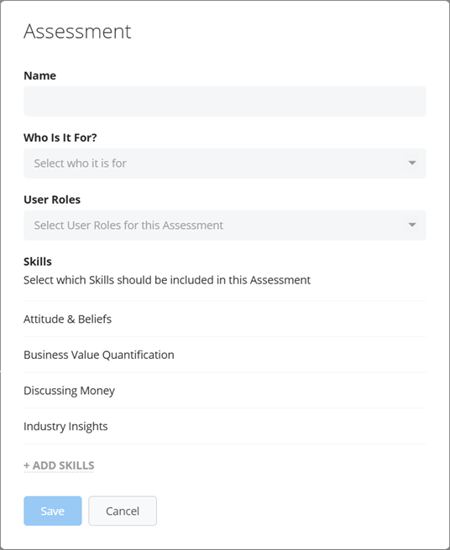450x550 pixels.
Task: Choose the Discussing Money skill
Action: pos(225,390)
